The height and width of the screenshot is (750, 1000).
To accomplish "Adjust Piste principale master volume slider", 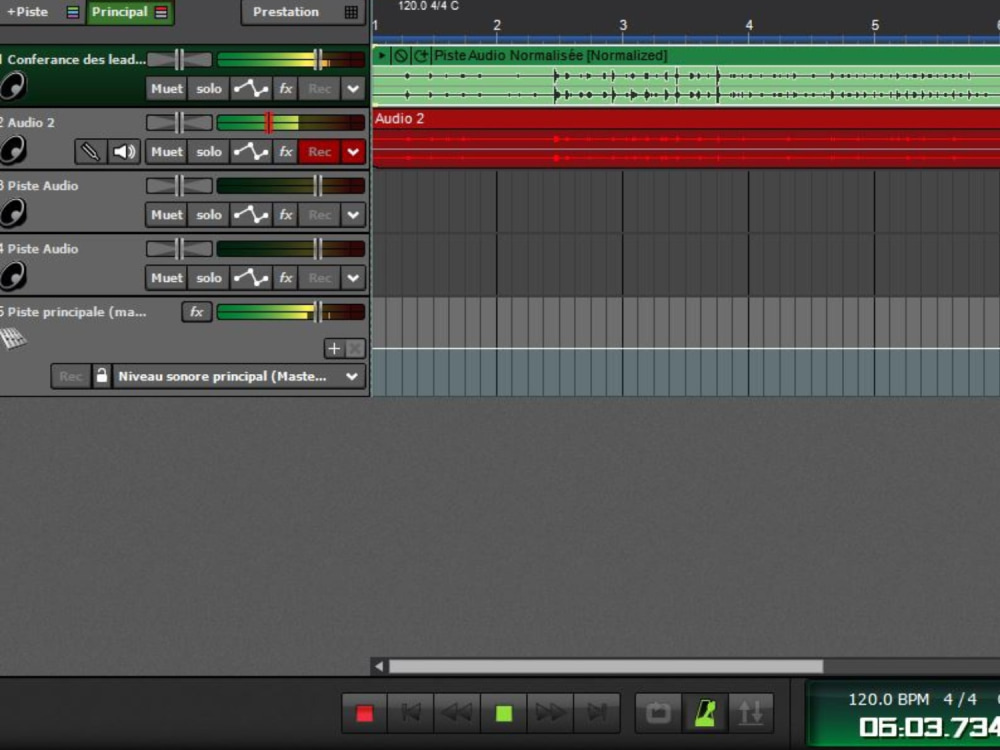I will point(318,312).
